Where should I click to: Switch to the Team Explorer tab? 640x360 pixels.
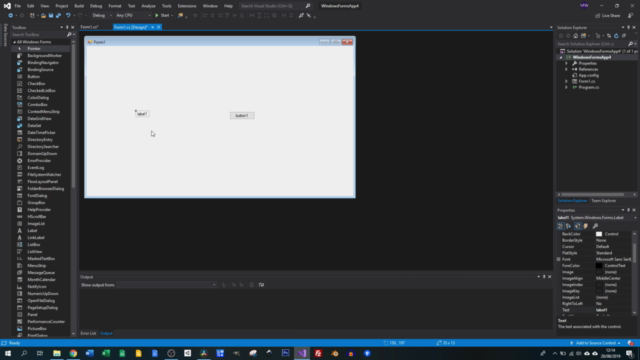[604, 201]
